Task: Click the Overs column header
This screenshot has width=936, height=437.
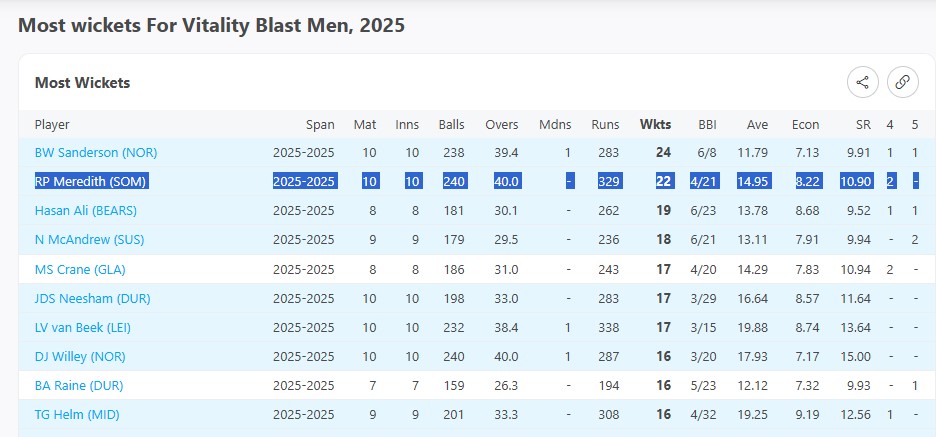Action: [501, 125]
